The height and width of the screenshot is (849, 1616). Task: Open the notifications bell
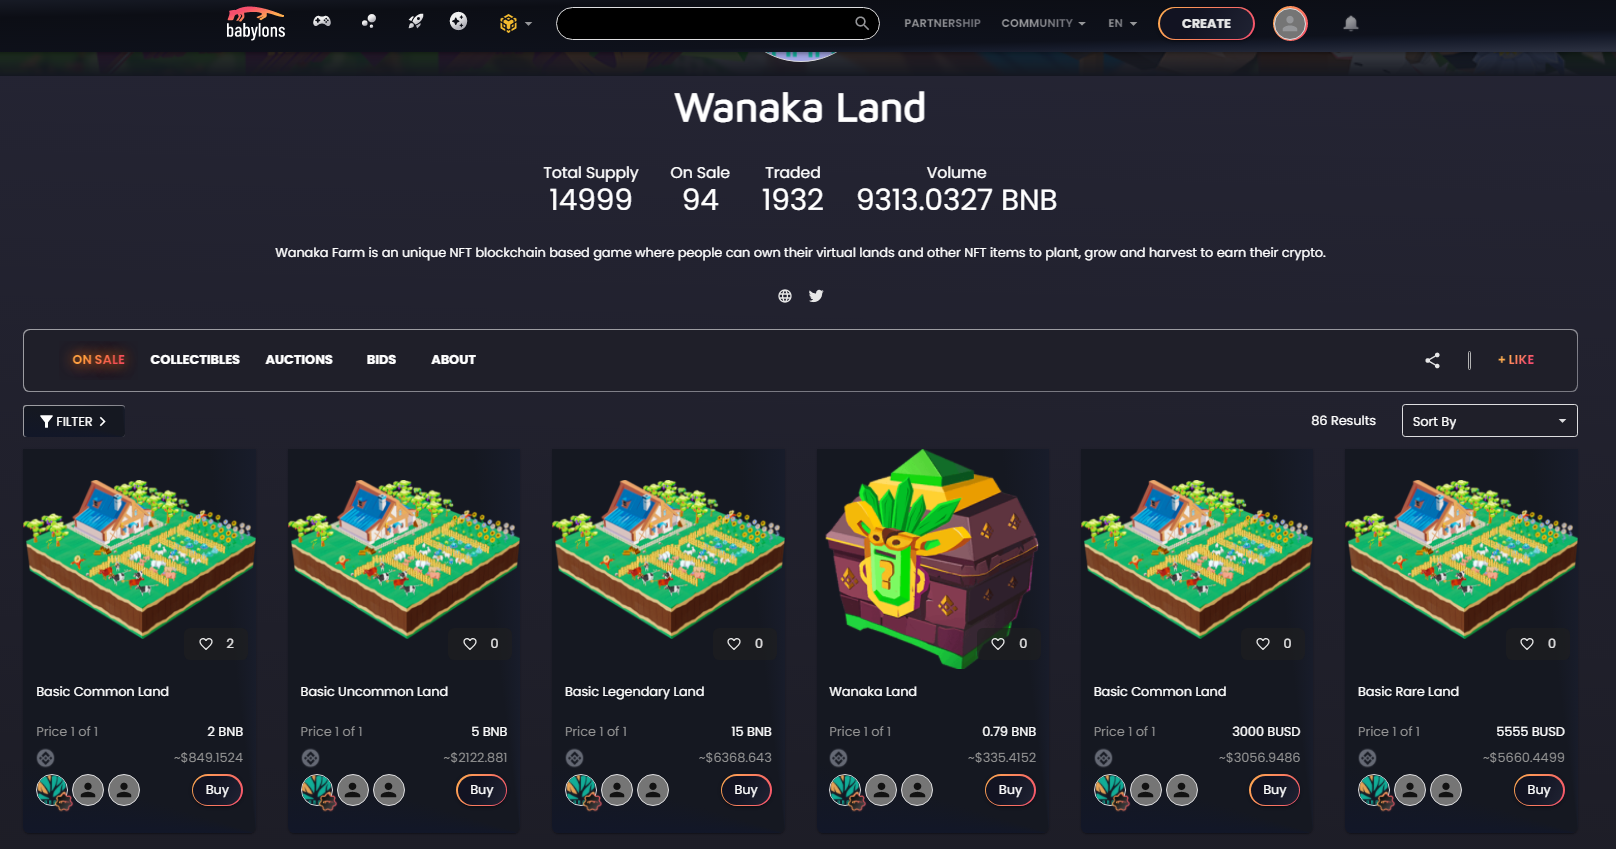1350,23
